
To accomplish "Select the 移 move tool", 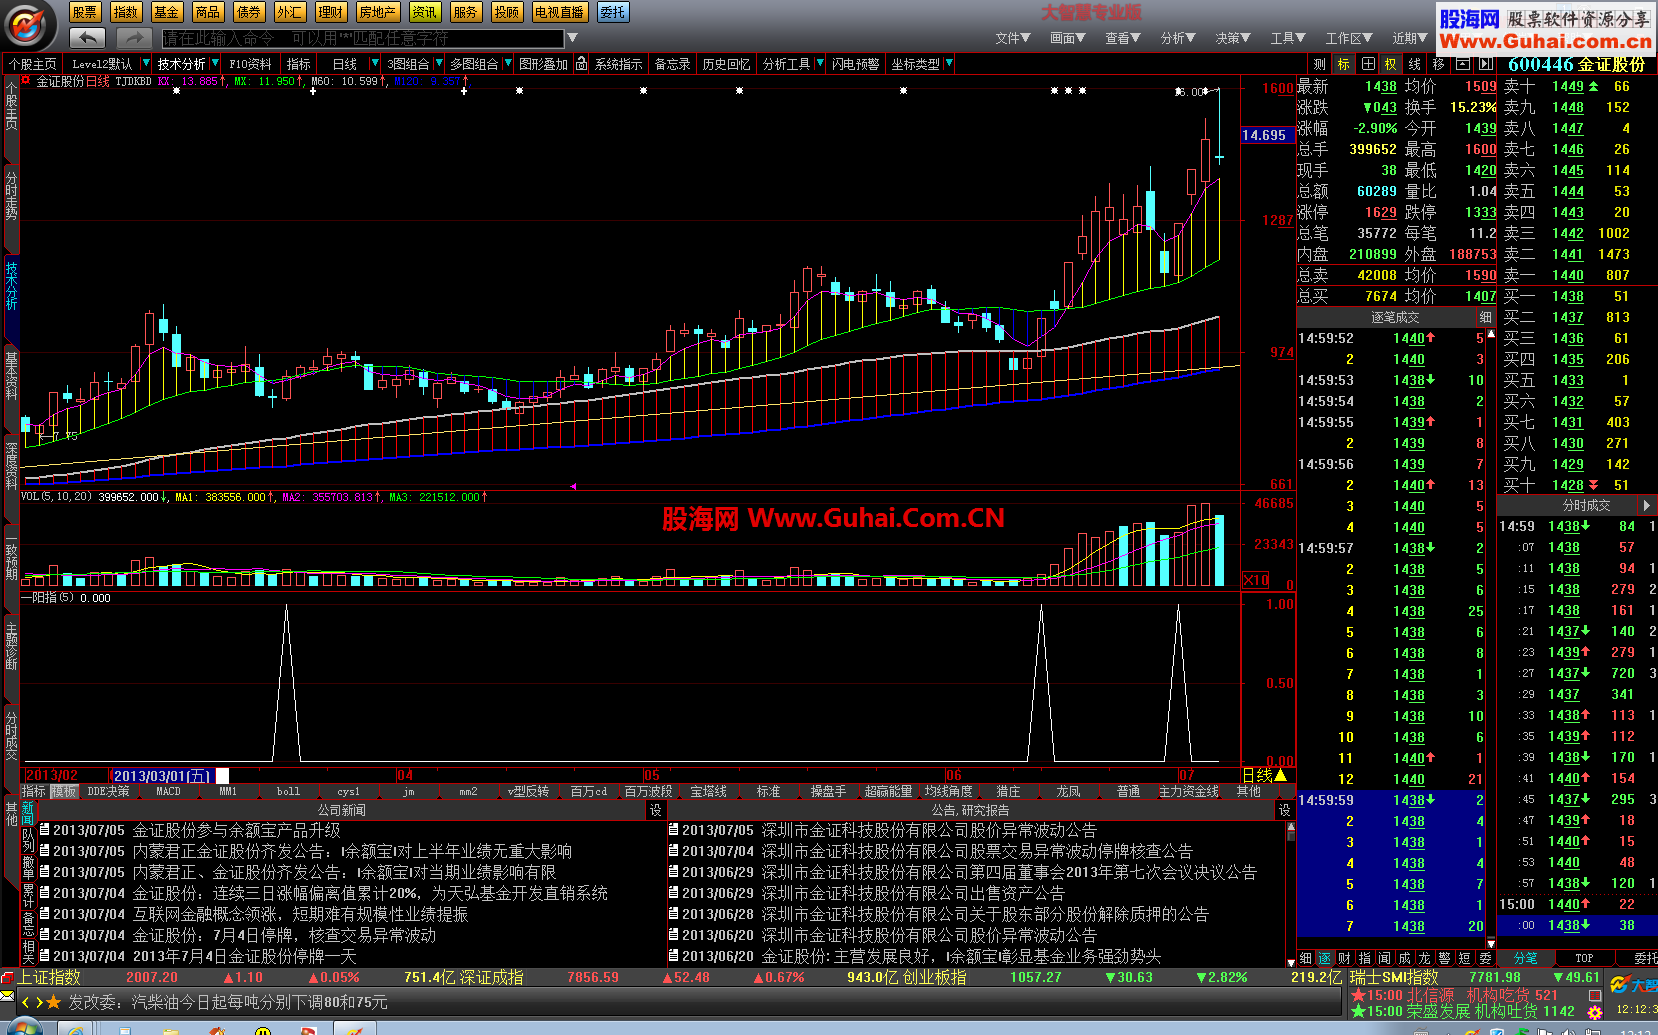I will tap(1438, 64).
